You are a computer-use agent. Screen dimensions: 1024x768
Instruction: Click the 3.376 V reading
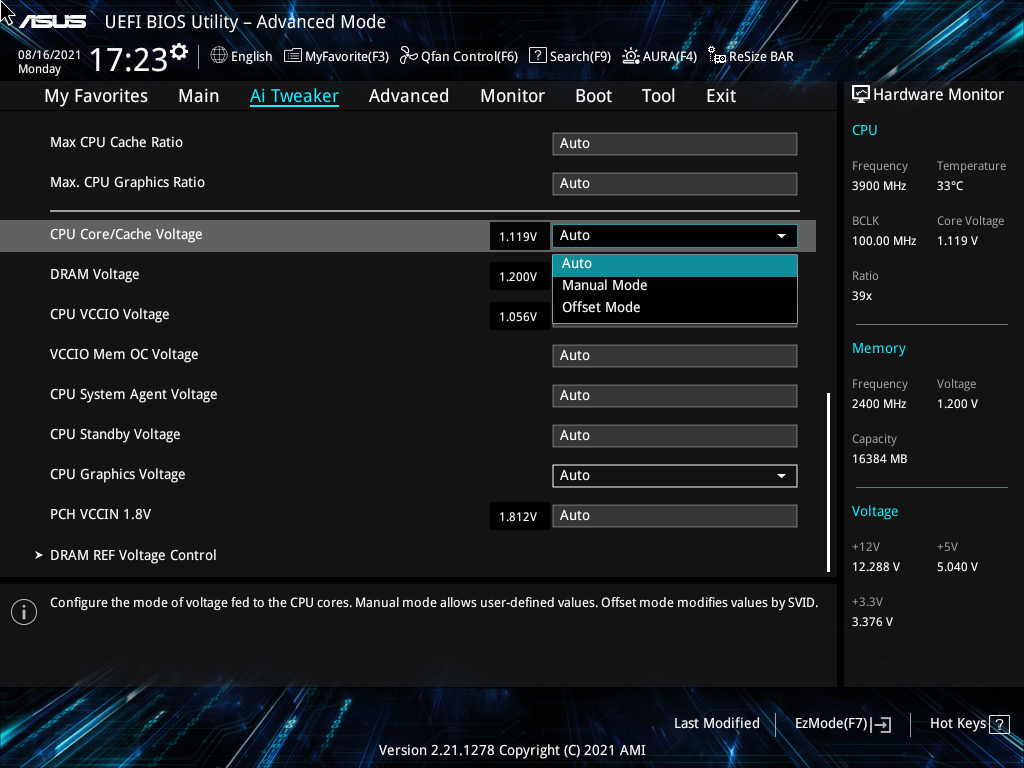872,622
